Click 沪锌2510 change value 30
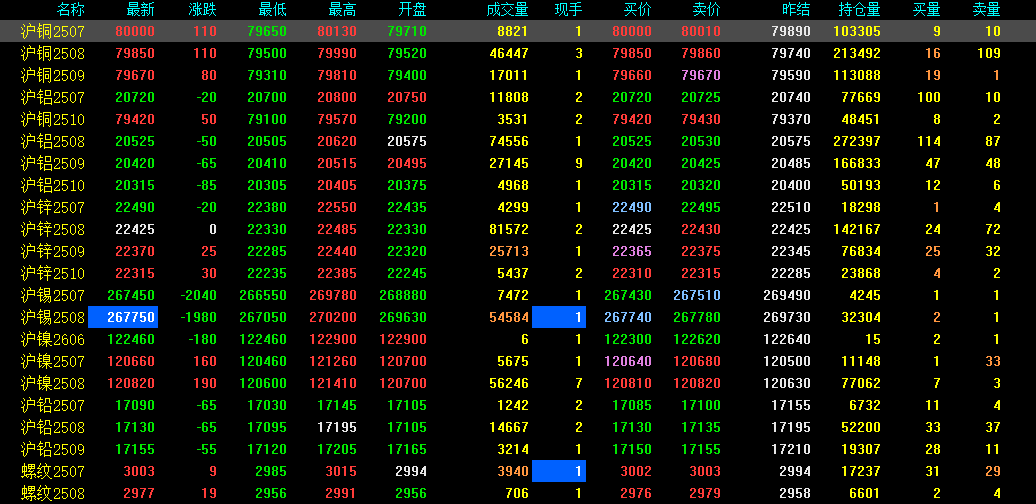This screenshot has width=1036, height=504. 209,273
